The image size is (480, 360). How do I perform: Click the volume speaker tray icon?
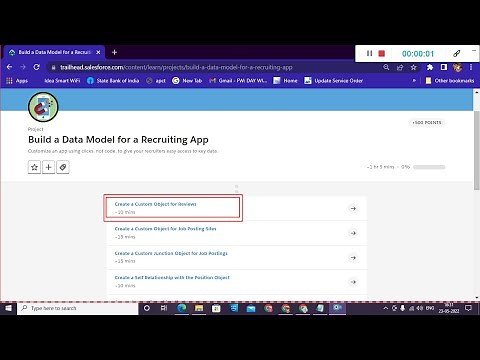point(420,308)
